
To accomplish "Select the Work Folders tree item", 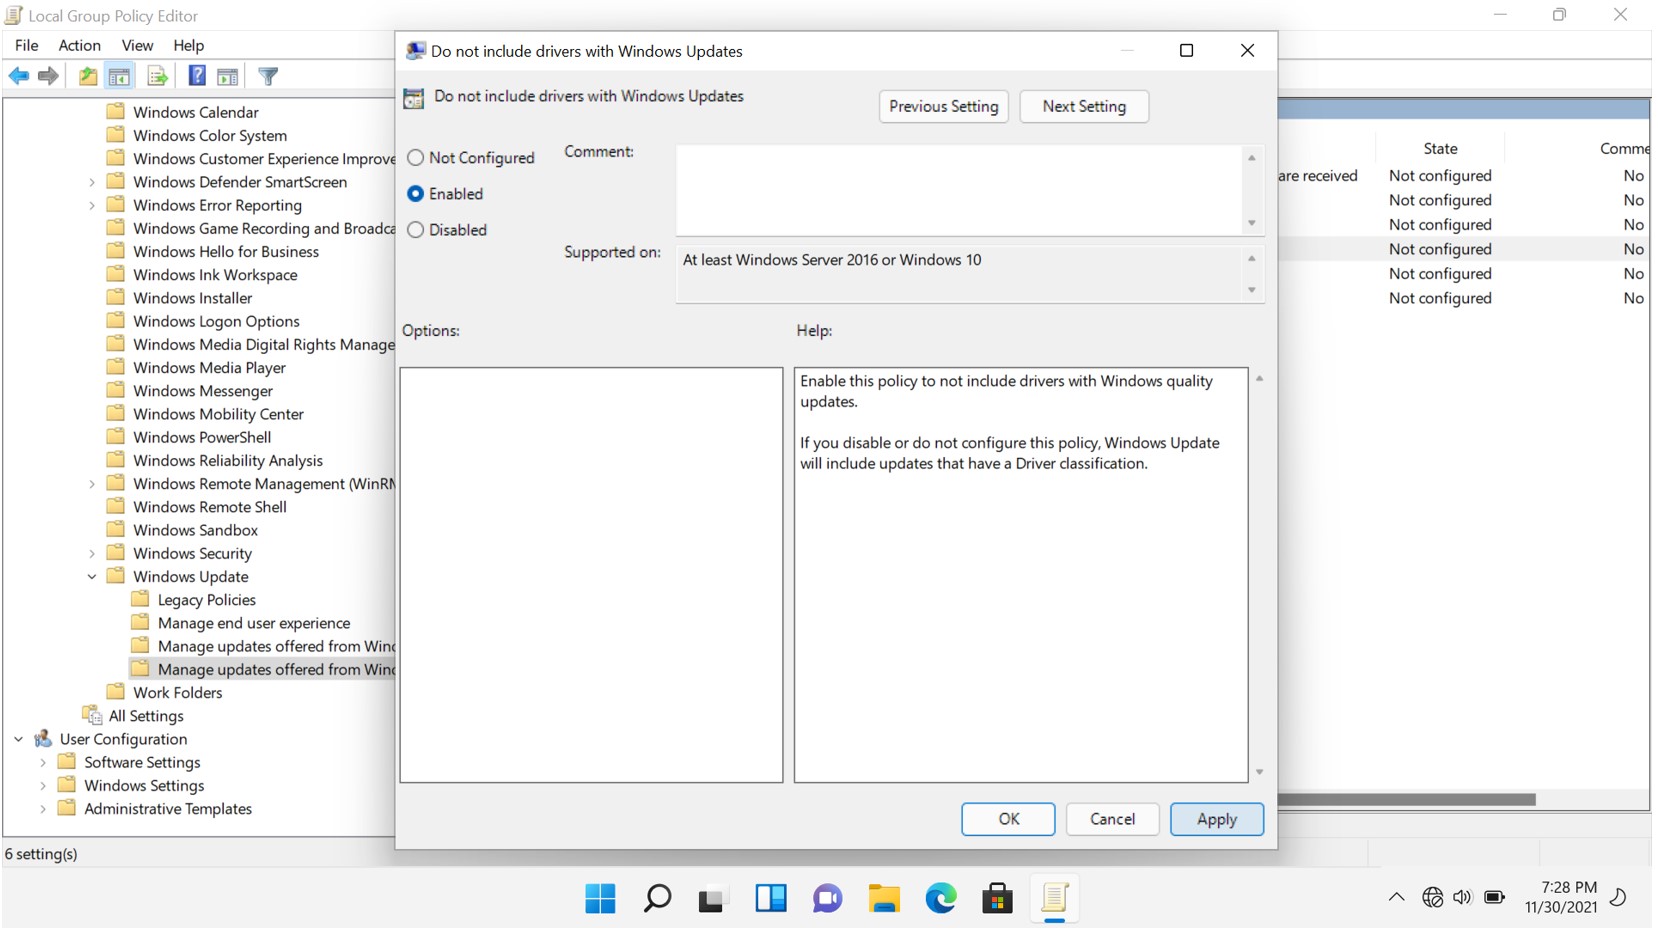I will (177, 693).
